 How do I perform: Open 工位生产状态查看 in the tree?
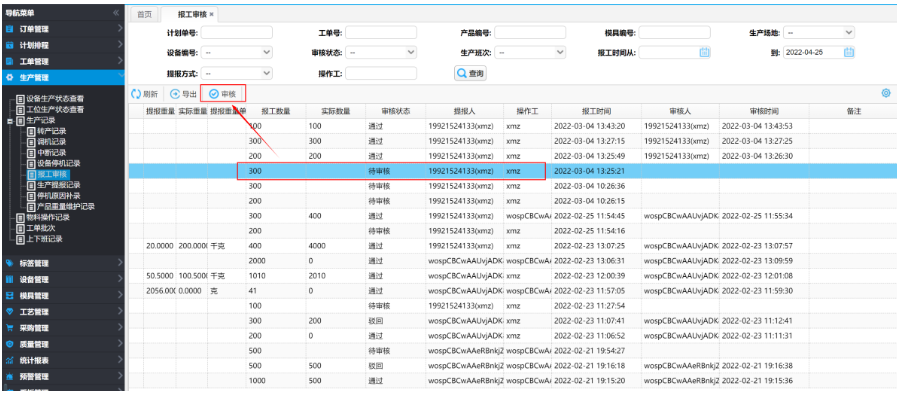[x=56, y=110]
